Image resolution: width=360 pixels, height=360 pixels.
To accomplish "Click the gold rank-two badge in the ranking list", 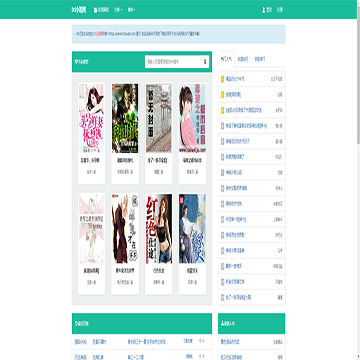I will (x=223, y=95).
